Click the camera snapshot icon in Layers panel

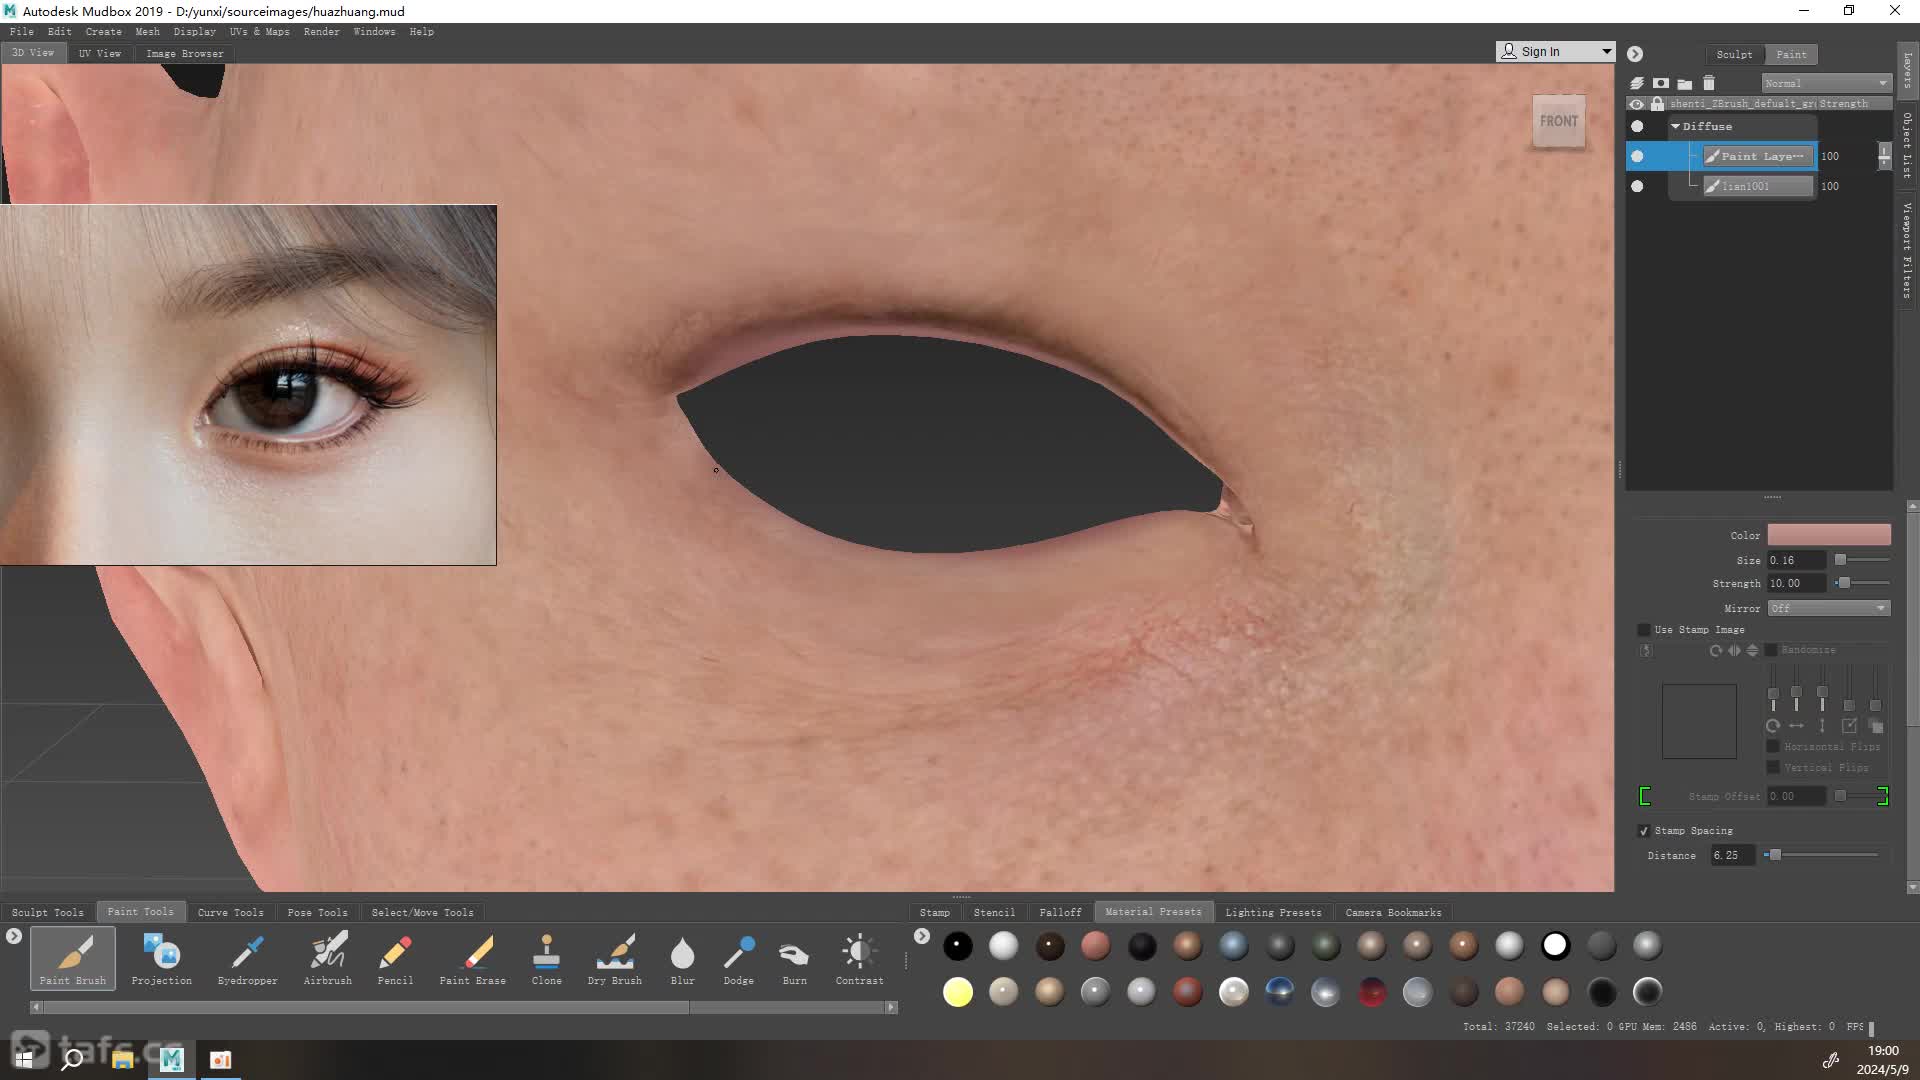pos(1661,83)
